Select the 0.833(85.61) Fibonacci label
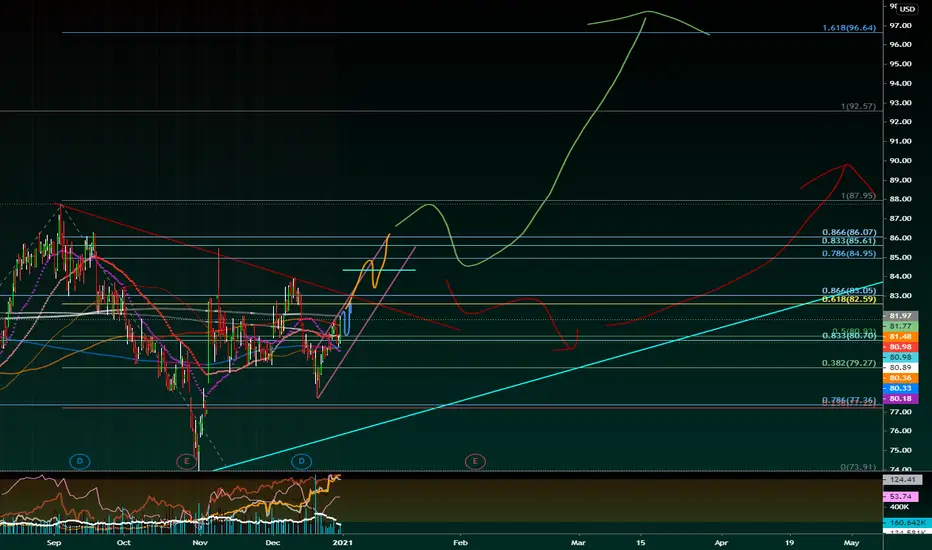932x550 pixels. (x=849, y=241)
